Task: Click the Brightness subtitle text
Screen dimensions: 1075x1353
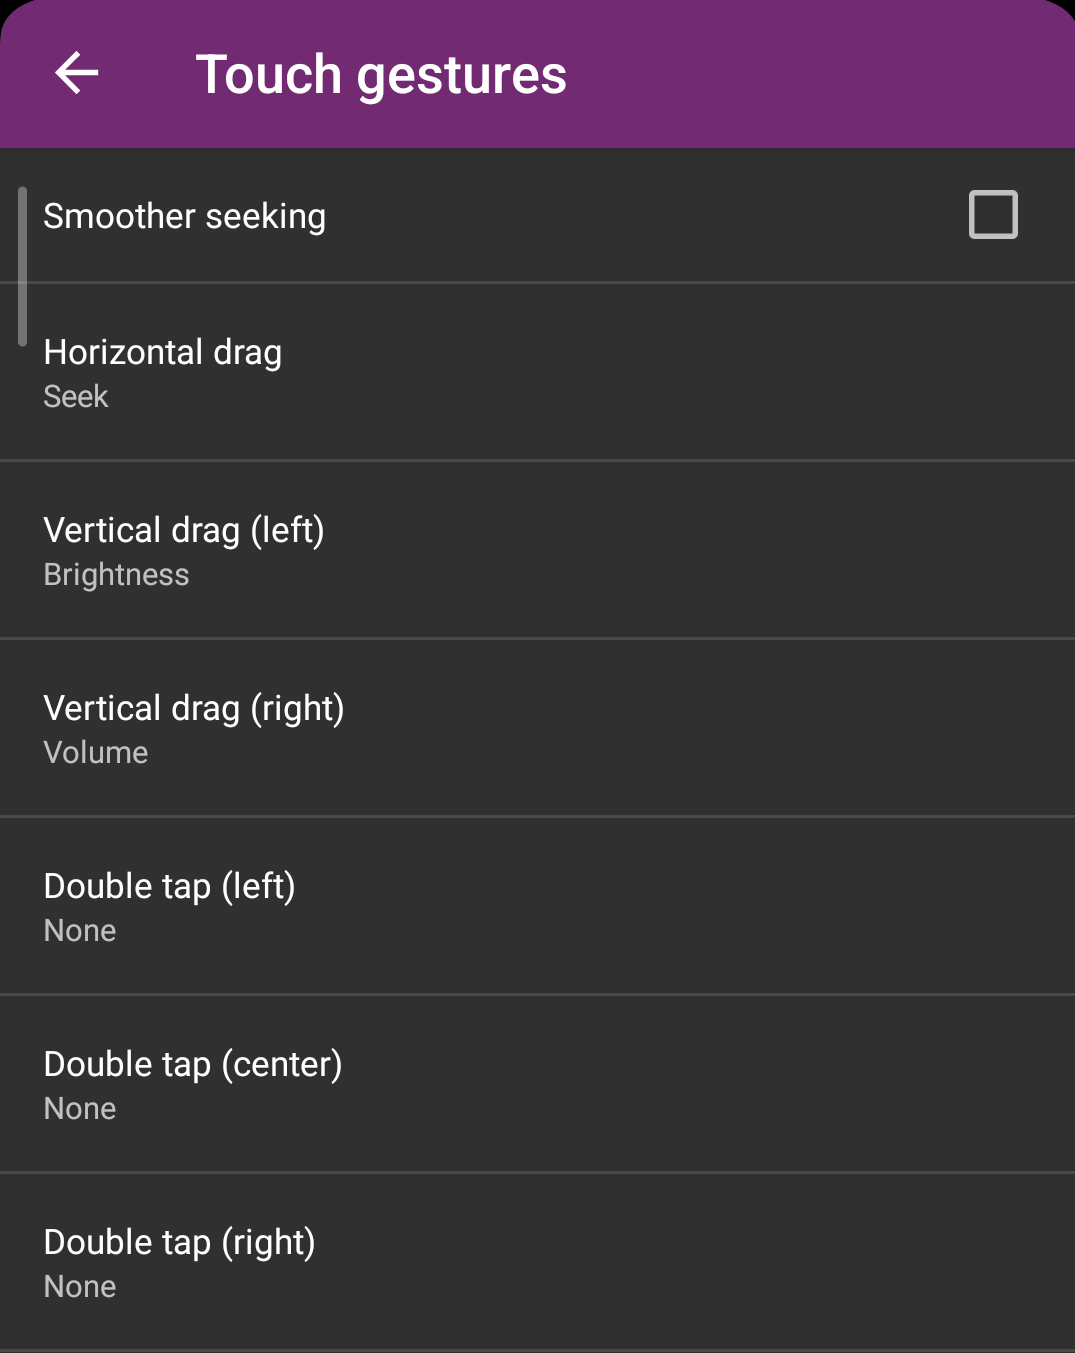Action: (x=116, y=574)
